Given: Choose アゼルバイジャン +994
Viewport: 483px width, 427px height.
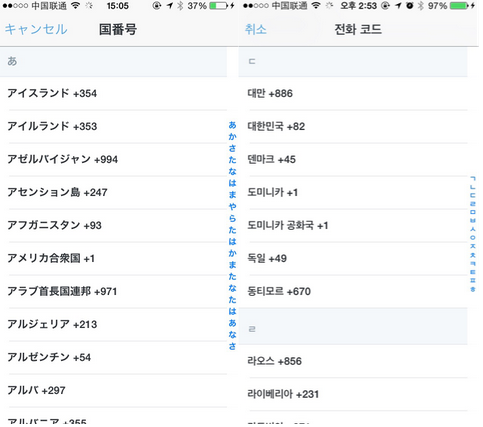Looking at the screenshot, I should click(114, 159).
